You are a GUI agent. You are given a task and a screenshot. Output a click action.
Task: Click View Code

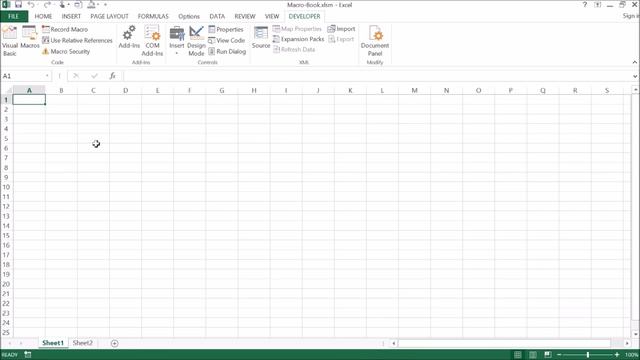pyautogui.click(x=226, y=40)
